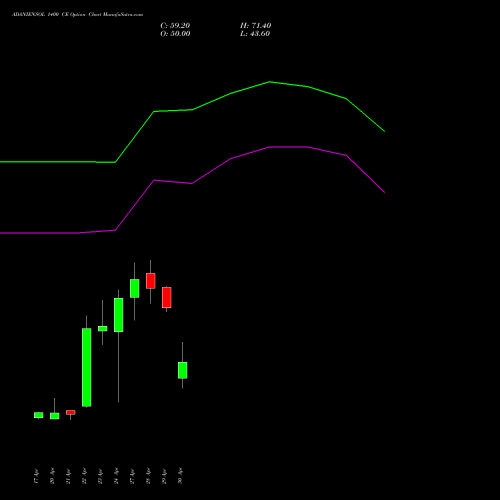Click the close value C: 59.20
Image resolution: width=500 pixels, height=500 pixels.
[175, 26]
